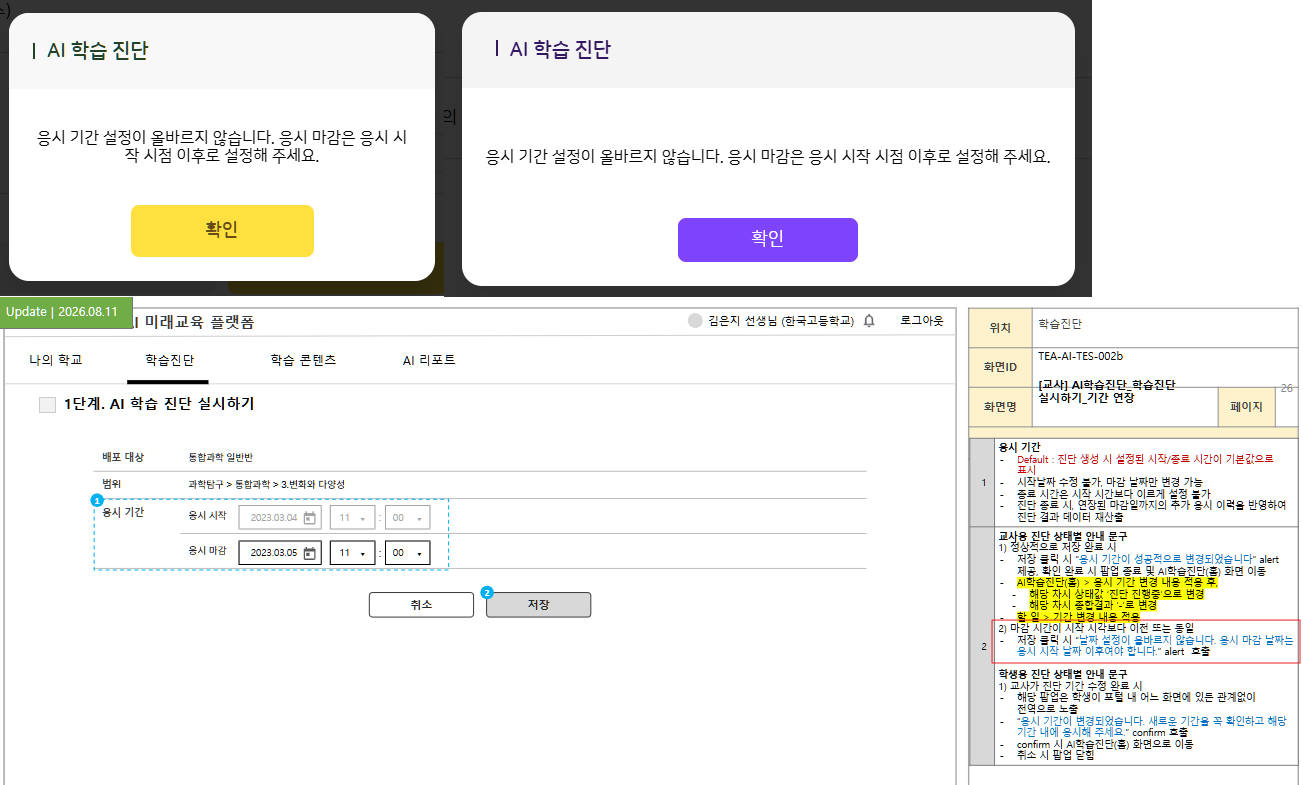
Task: Expand the 응시 마감 minute dropdown
Action: tap(408, 553)
